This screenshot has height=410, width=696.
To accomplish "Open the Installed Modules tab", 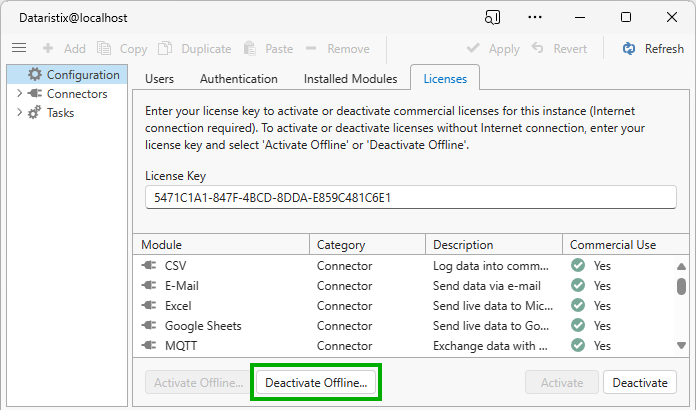I will (350, 78).
